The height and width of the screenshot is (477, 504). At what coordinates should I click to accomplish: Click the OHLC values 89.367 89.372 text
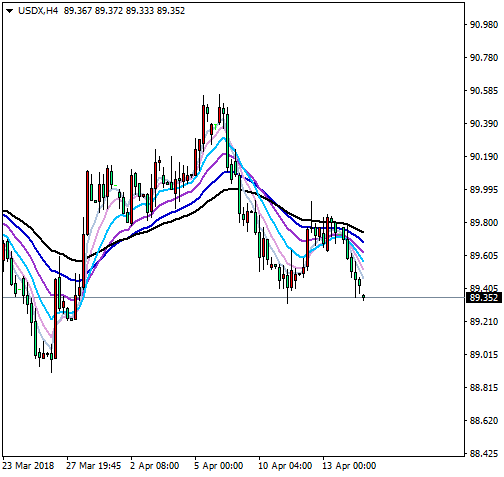93,11
